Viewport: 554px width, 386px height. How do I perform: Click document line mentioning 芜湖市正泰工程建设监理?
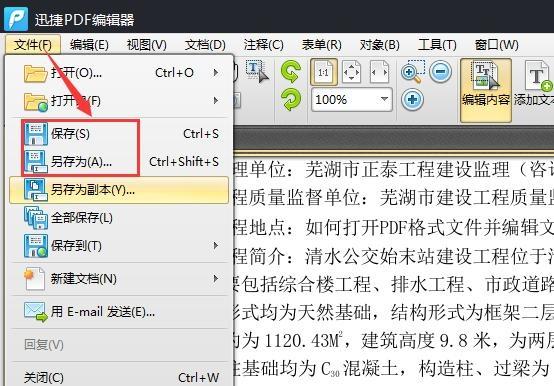[x=394, y=170]
